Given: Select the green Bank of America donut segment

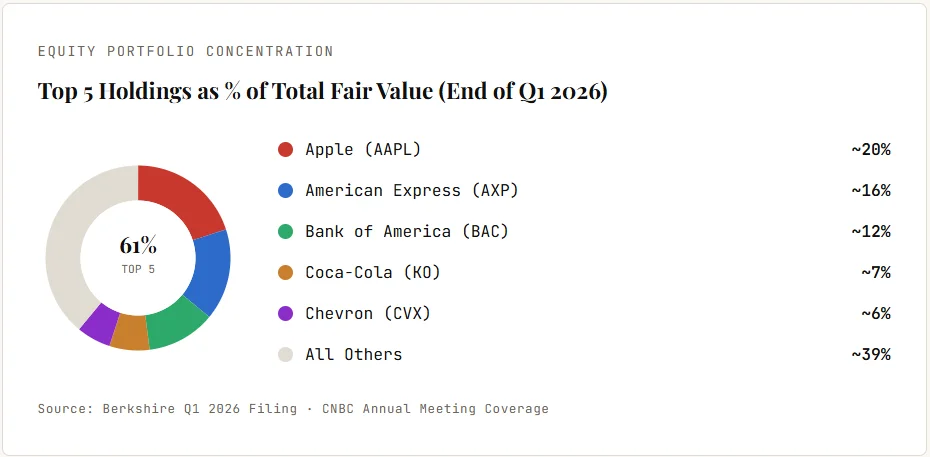Looking at the screenshot, I should [175, 325].
